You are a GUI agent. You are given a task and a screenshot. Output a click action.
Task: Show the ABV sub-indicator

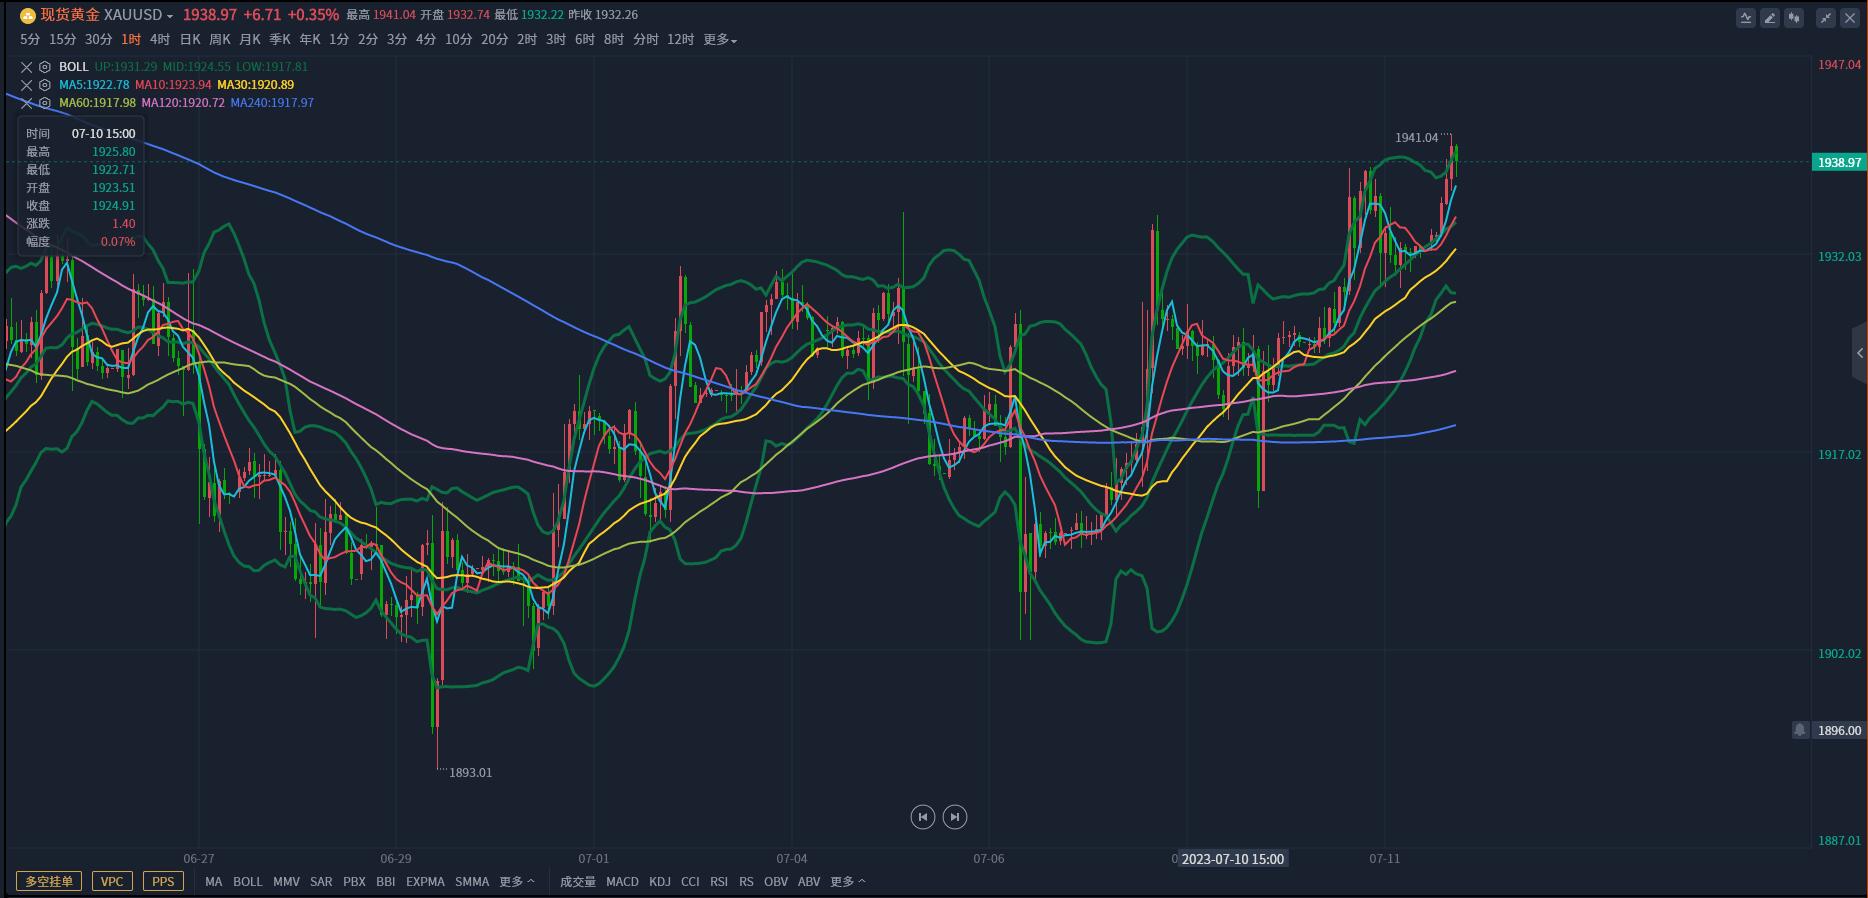809,882
